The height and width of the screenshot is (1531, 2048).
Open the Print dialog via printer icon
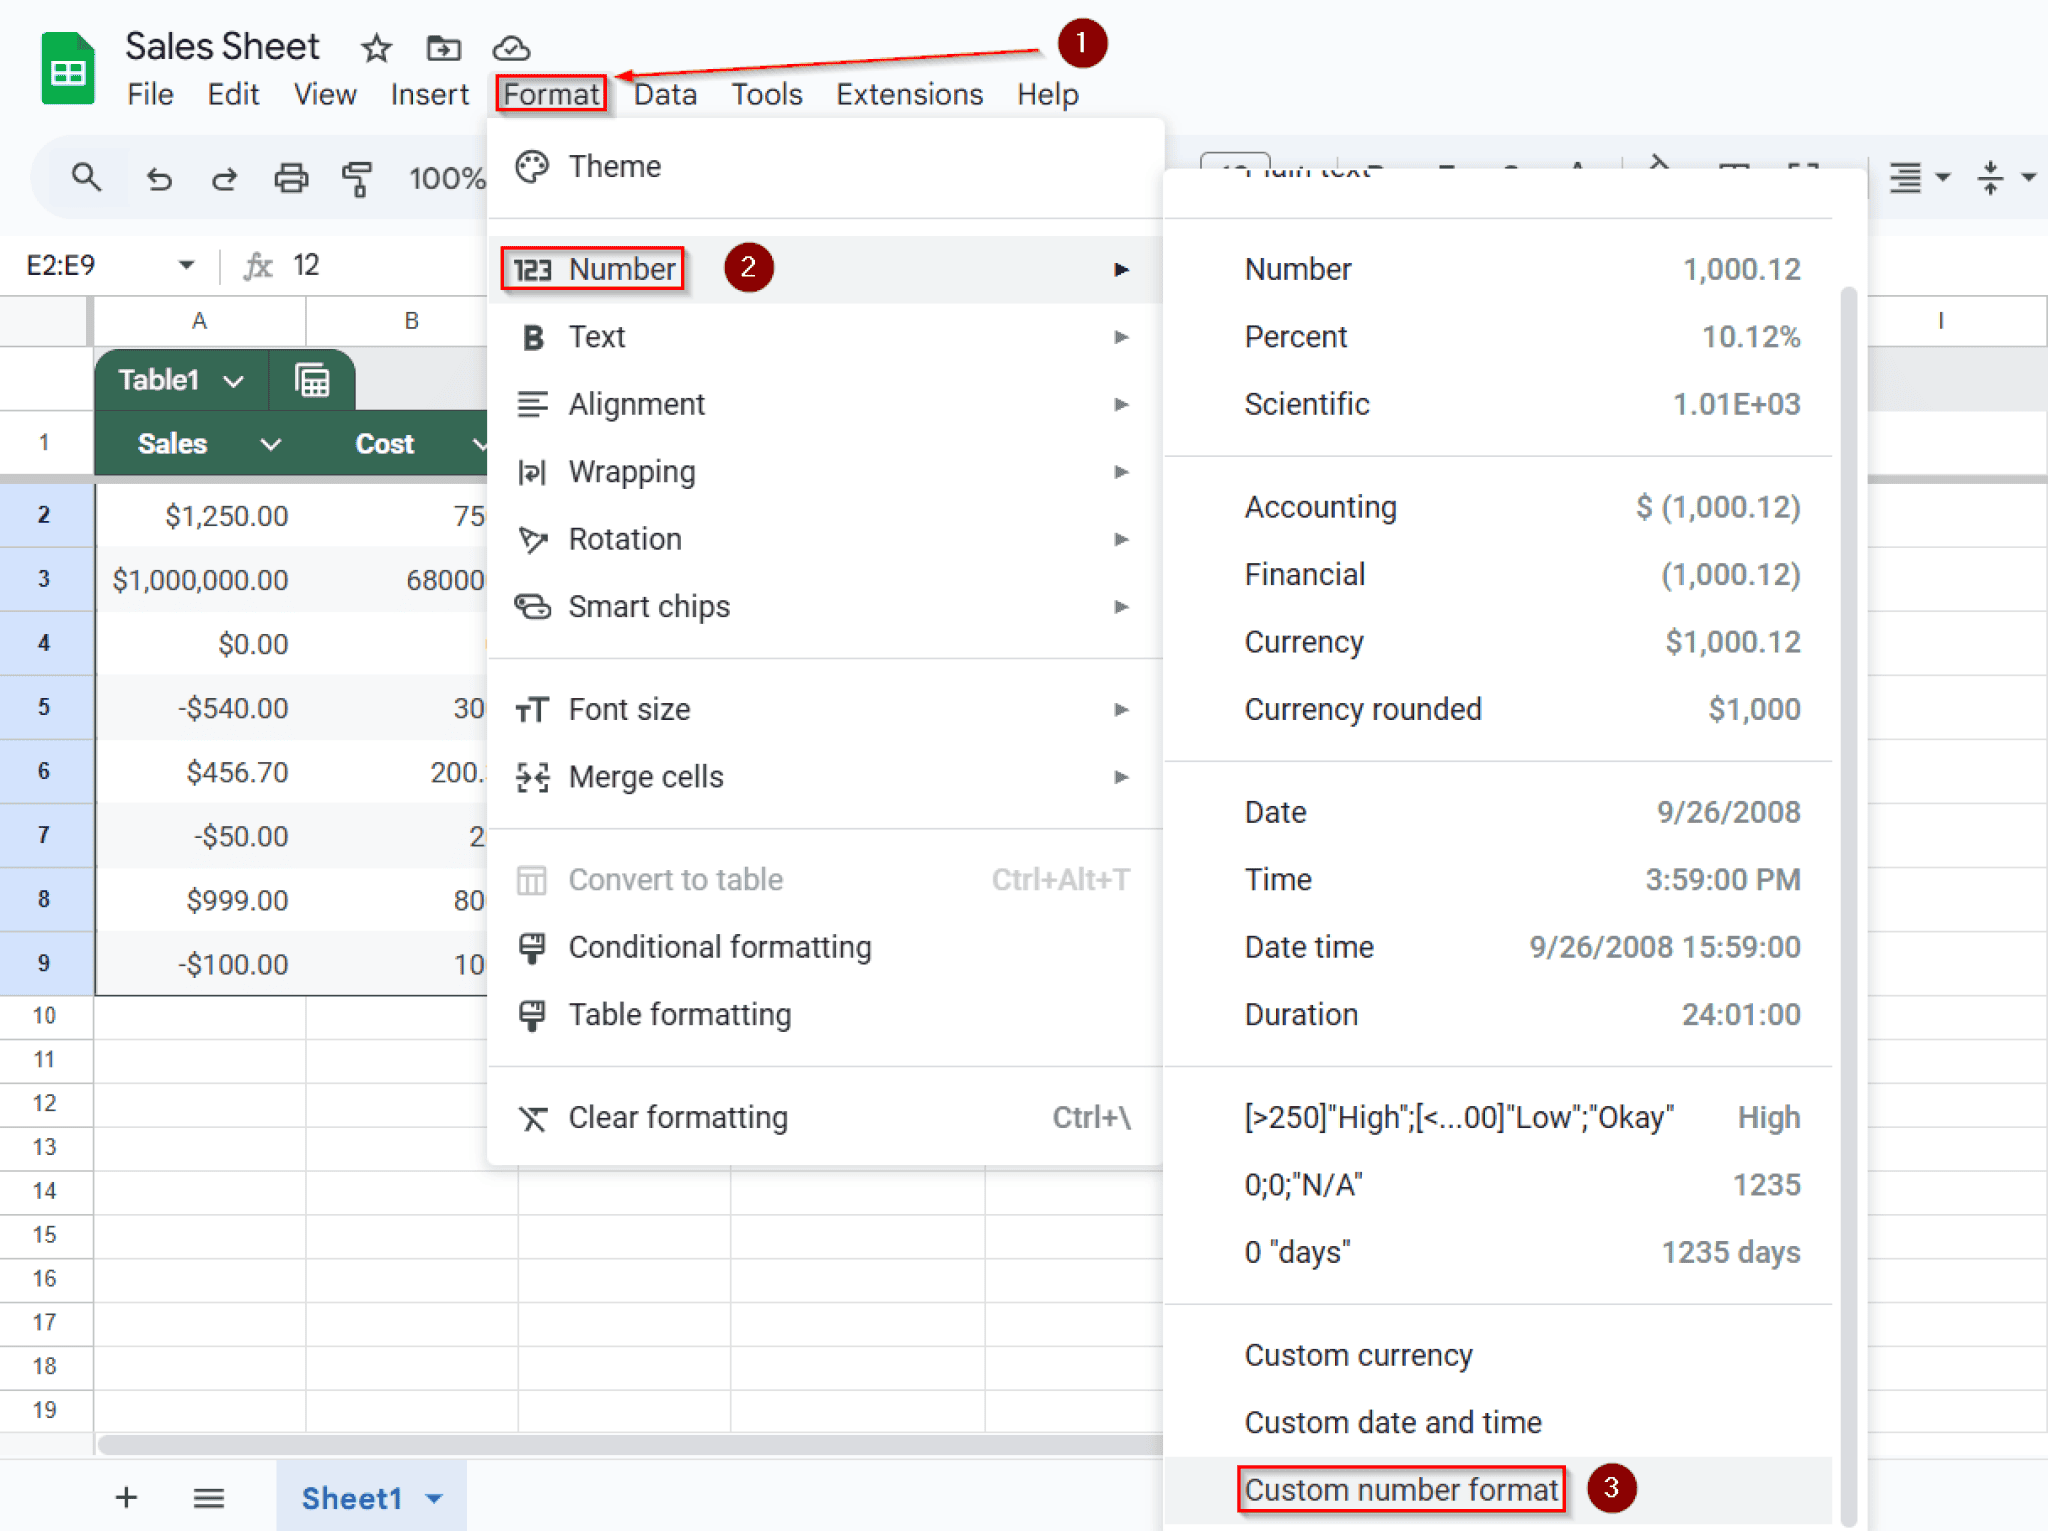(x=291, y=177)
